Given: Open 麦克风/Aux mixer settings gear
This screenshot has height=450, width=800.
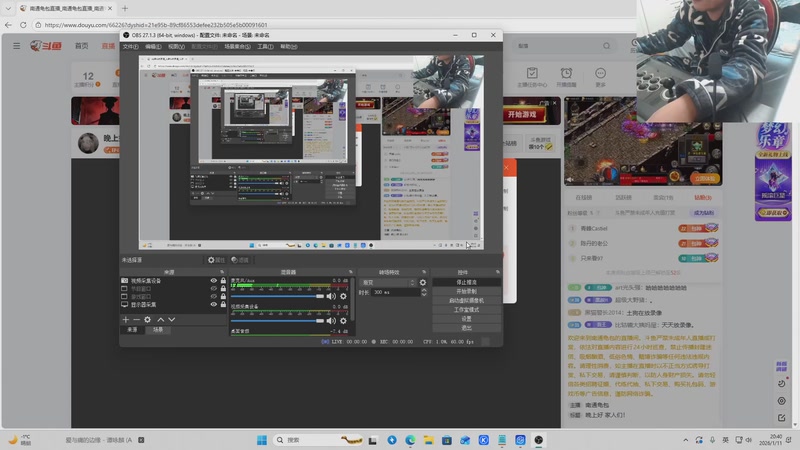Looking at the screenshot, I should [343, 296].
